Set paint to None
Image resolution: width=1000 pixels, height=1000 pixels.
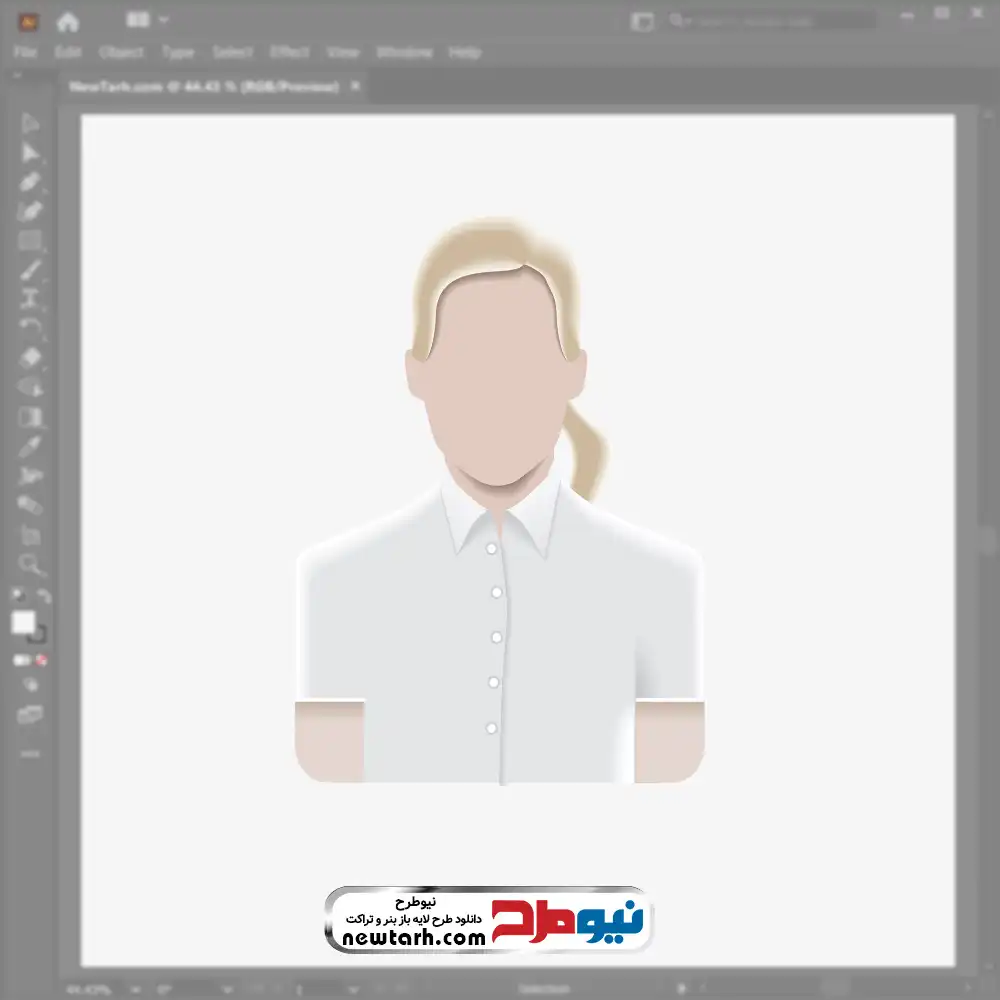point(41,660)
